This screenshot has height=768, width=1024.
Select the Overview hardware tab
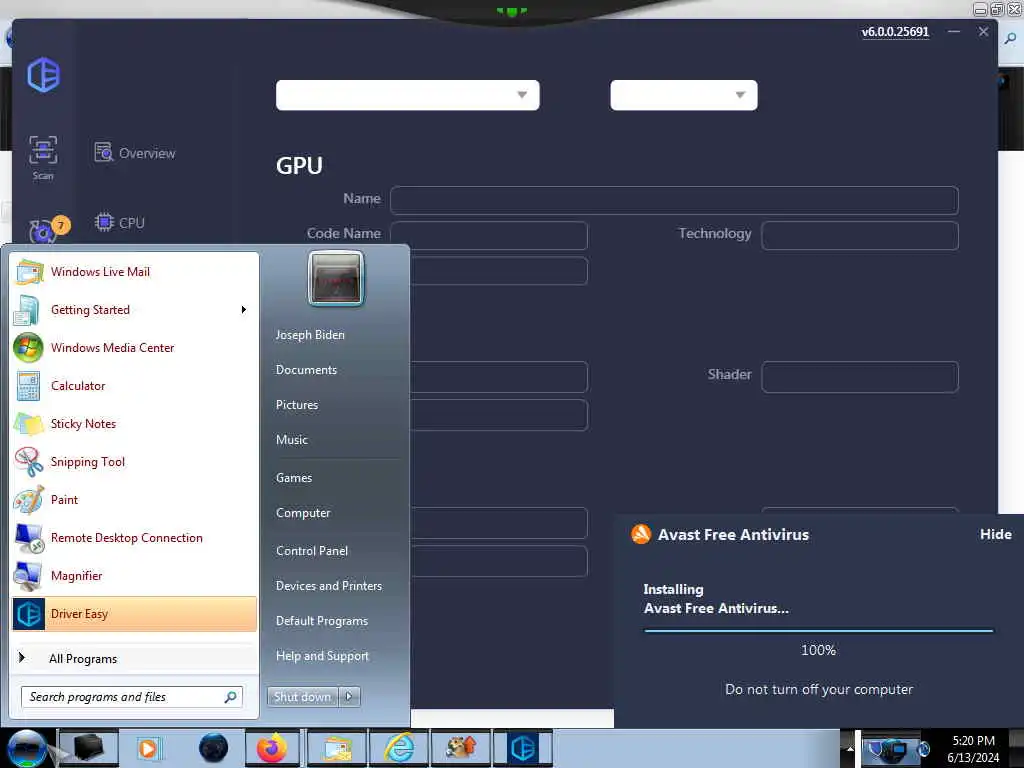(135, 153)
